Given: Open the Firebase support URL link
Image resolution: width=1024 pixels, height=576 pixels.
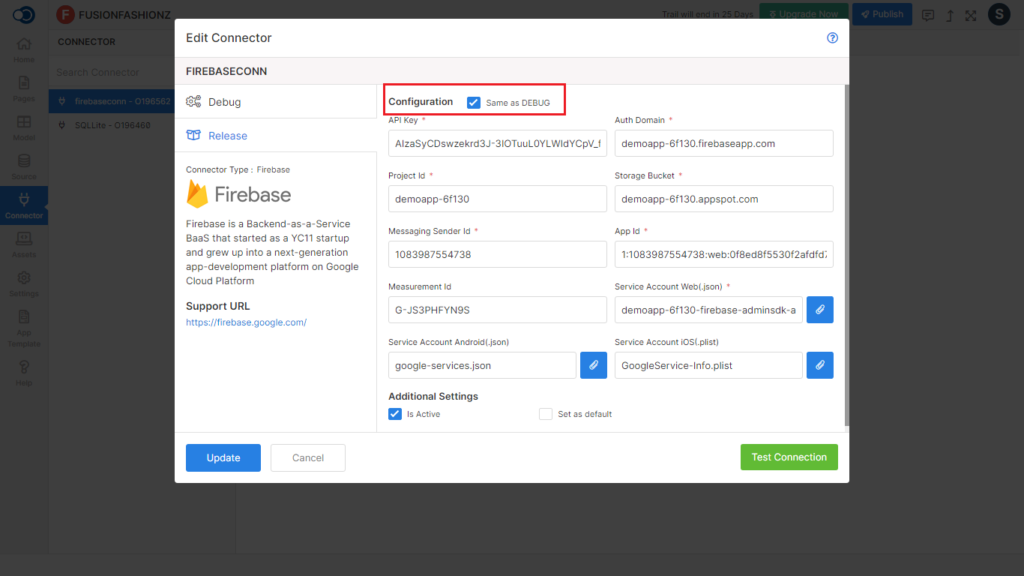Looking at the screenshot, I should coord(246,323).
